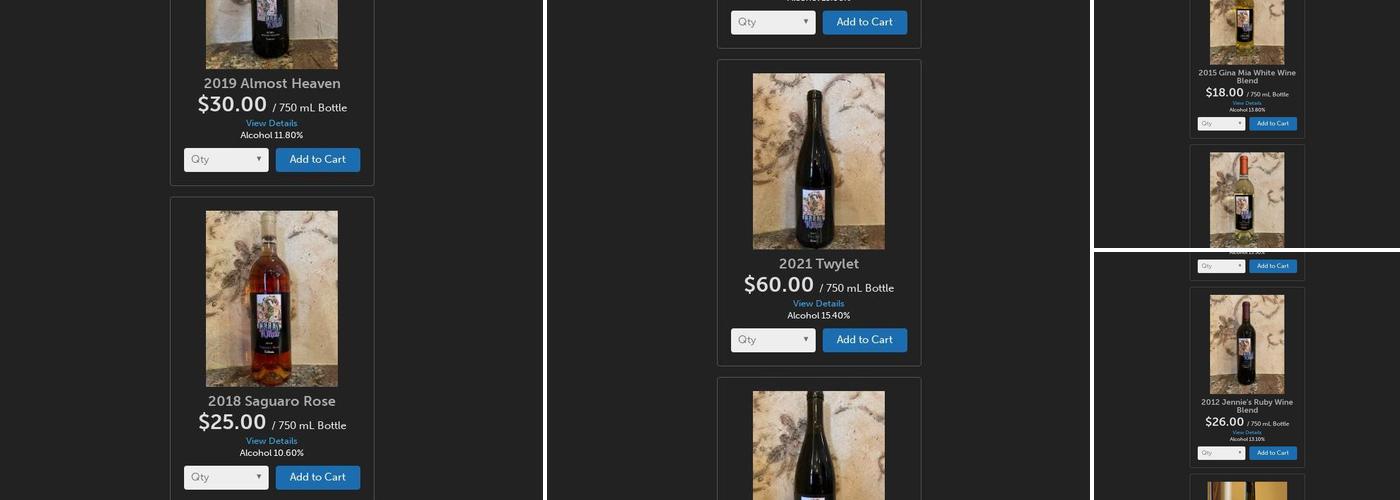Add 2012 Jennie's Ruby Wine Blend to cart

(1273, 453)
